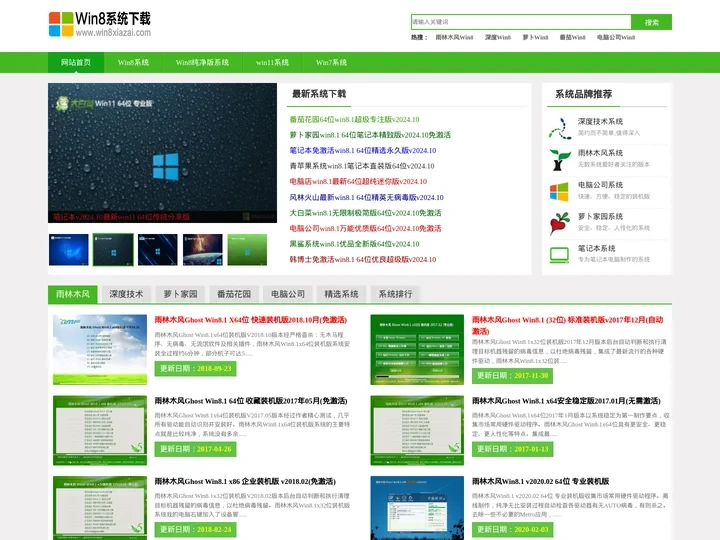
Task: Open 大白菜win8.1无限制极简版 link
Action: [365, 213]
